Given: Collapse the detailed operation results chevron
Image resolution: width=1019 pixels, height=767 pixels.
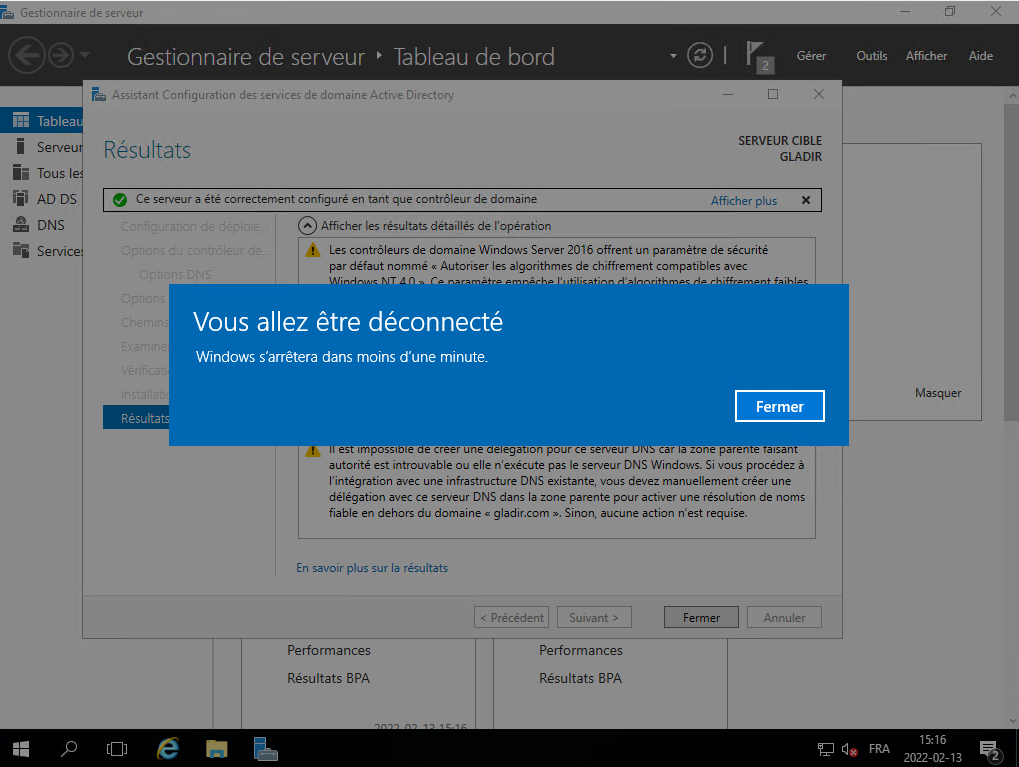Looking at the screenshot, I should point(309,226).
